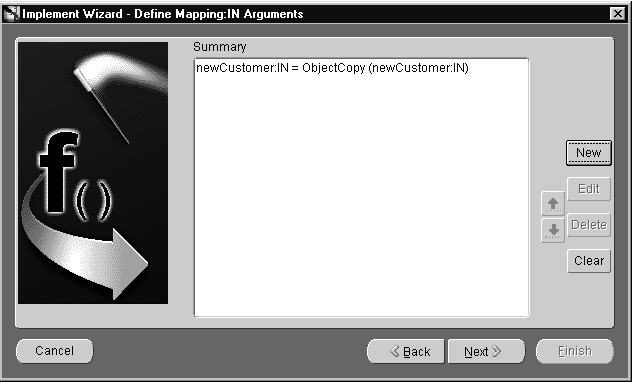This screenshot has width=632, height=382.
Task: Click the New mapping button
Action: 588,153
